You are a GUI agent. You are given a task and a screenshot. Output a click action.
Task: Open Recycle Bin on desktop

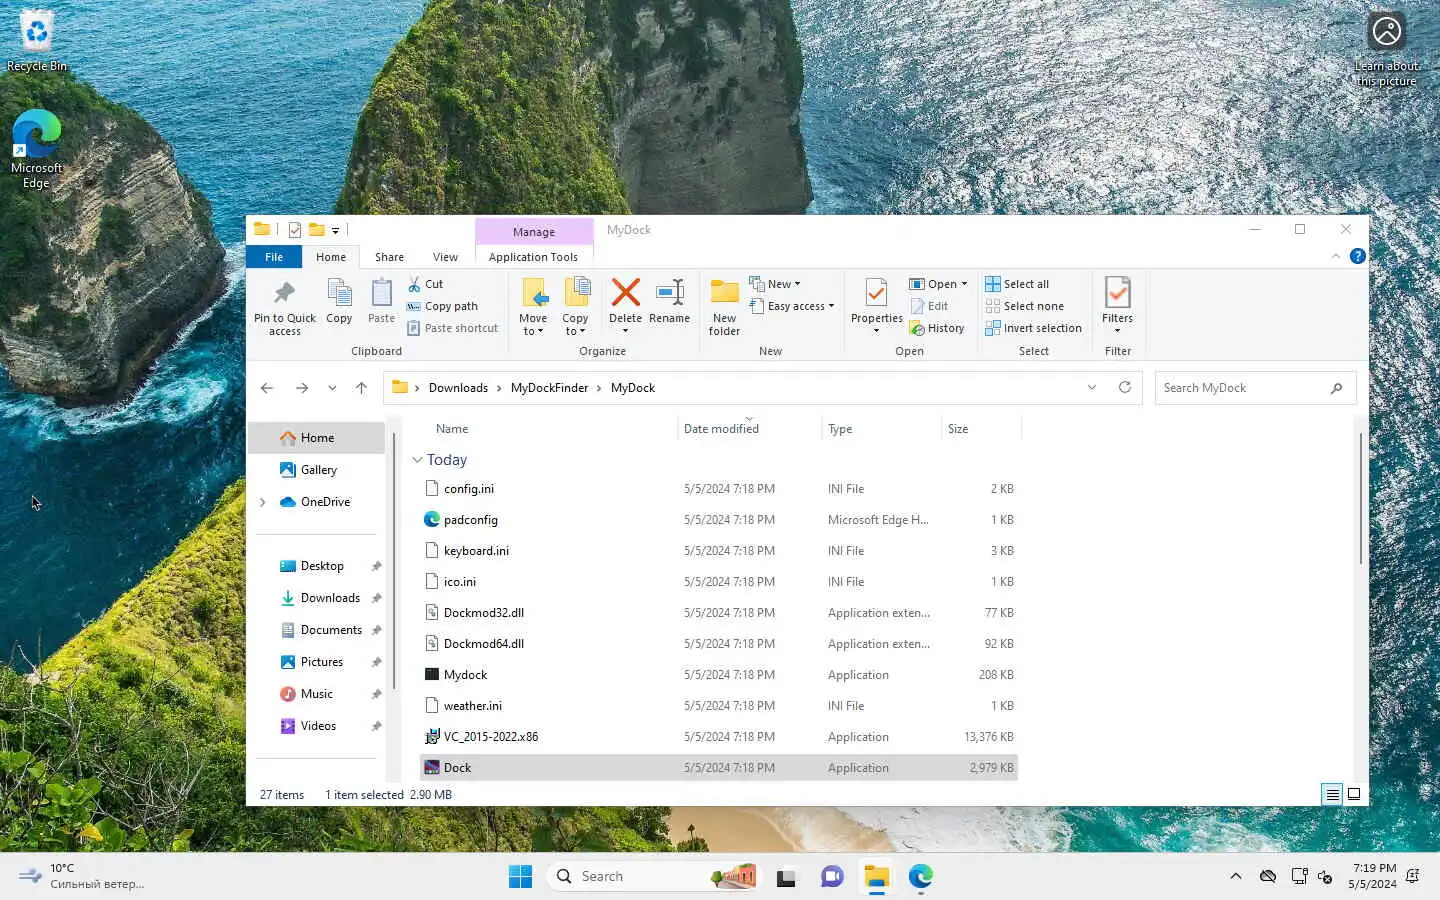pyautogui.click(x=37, y=42)
